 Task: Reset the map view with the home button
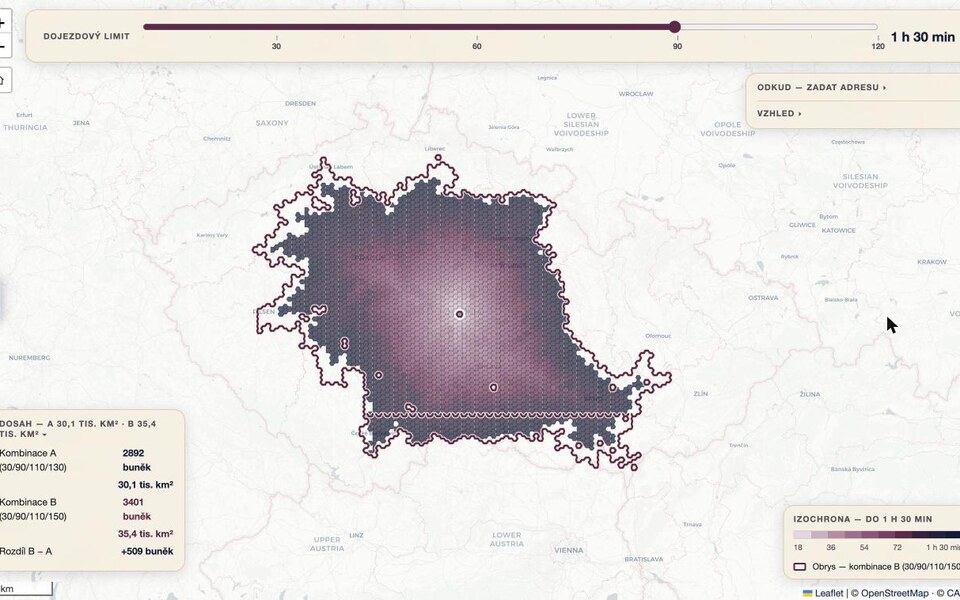point(3,80)
